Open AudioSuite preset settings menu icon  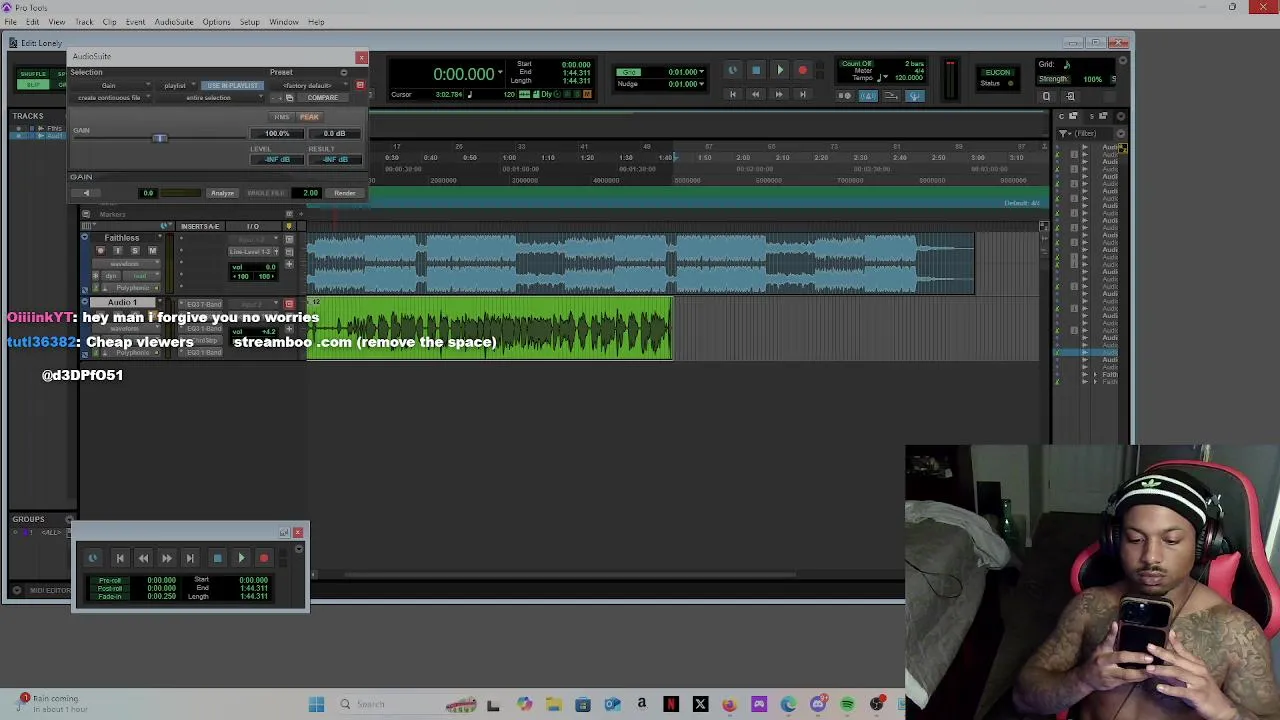pos(343,72)
